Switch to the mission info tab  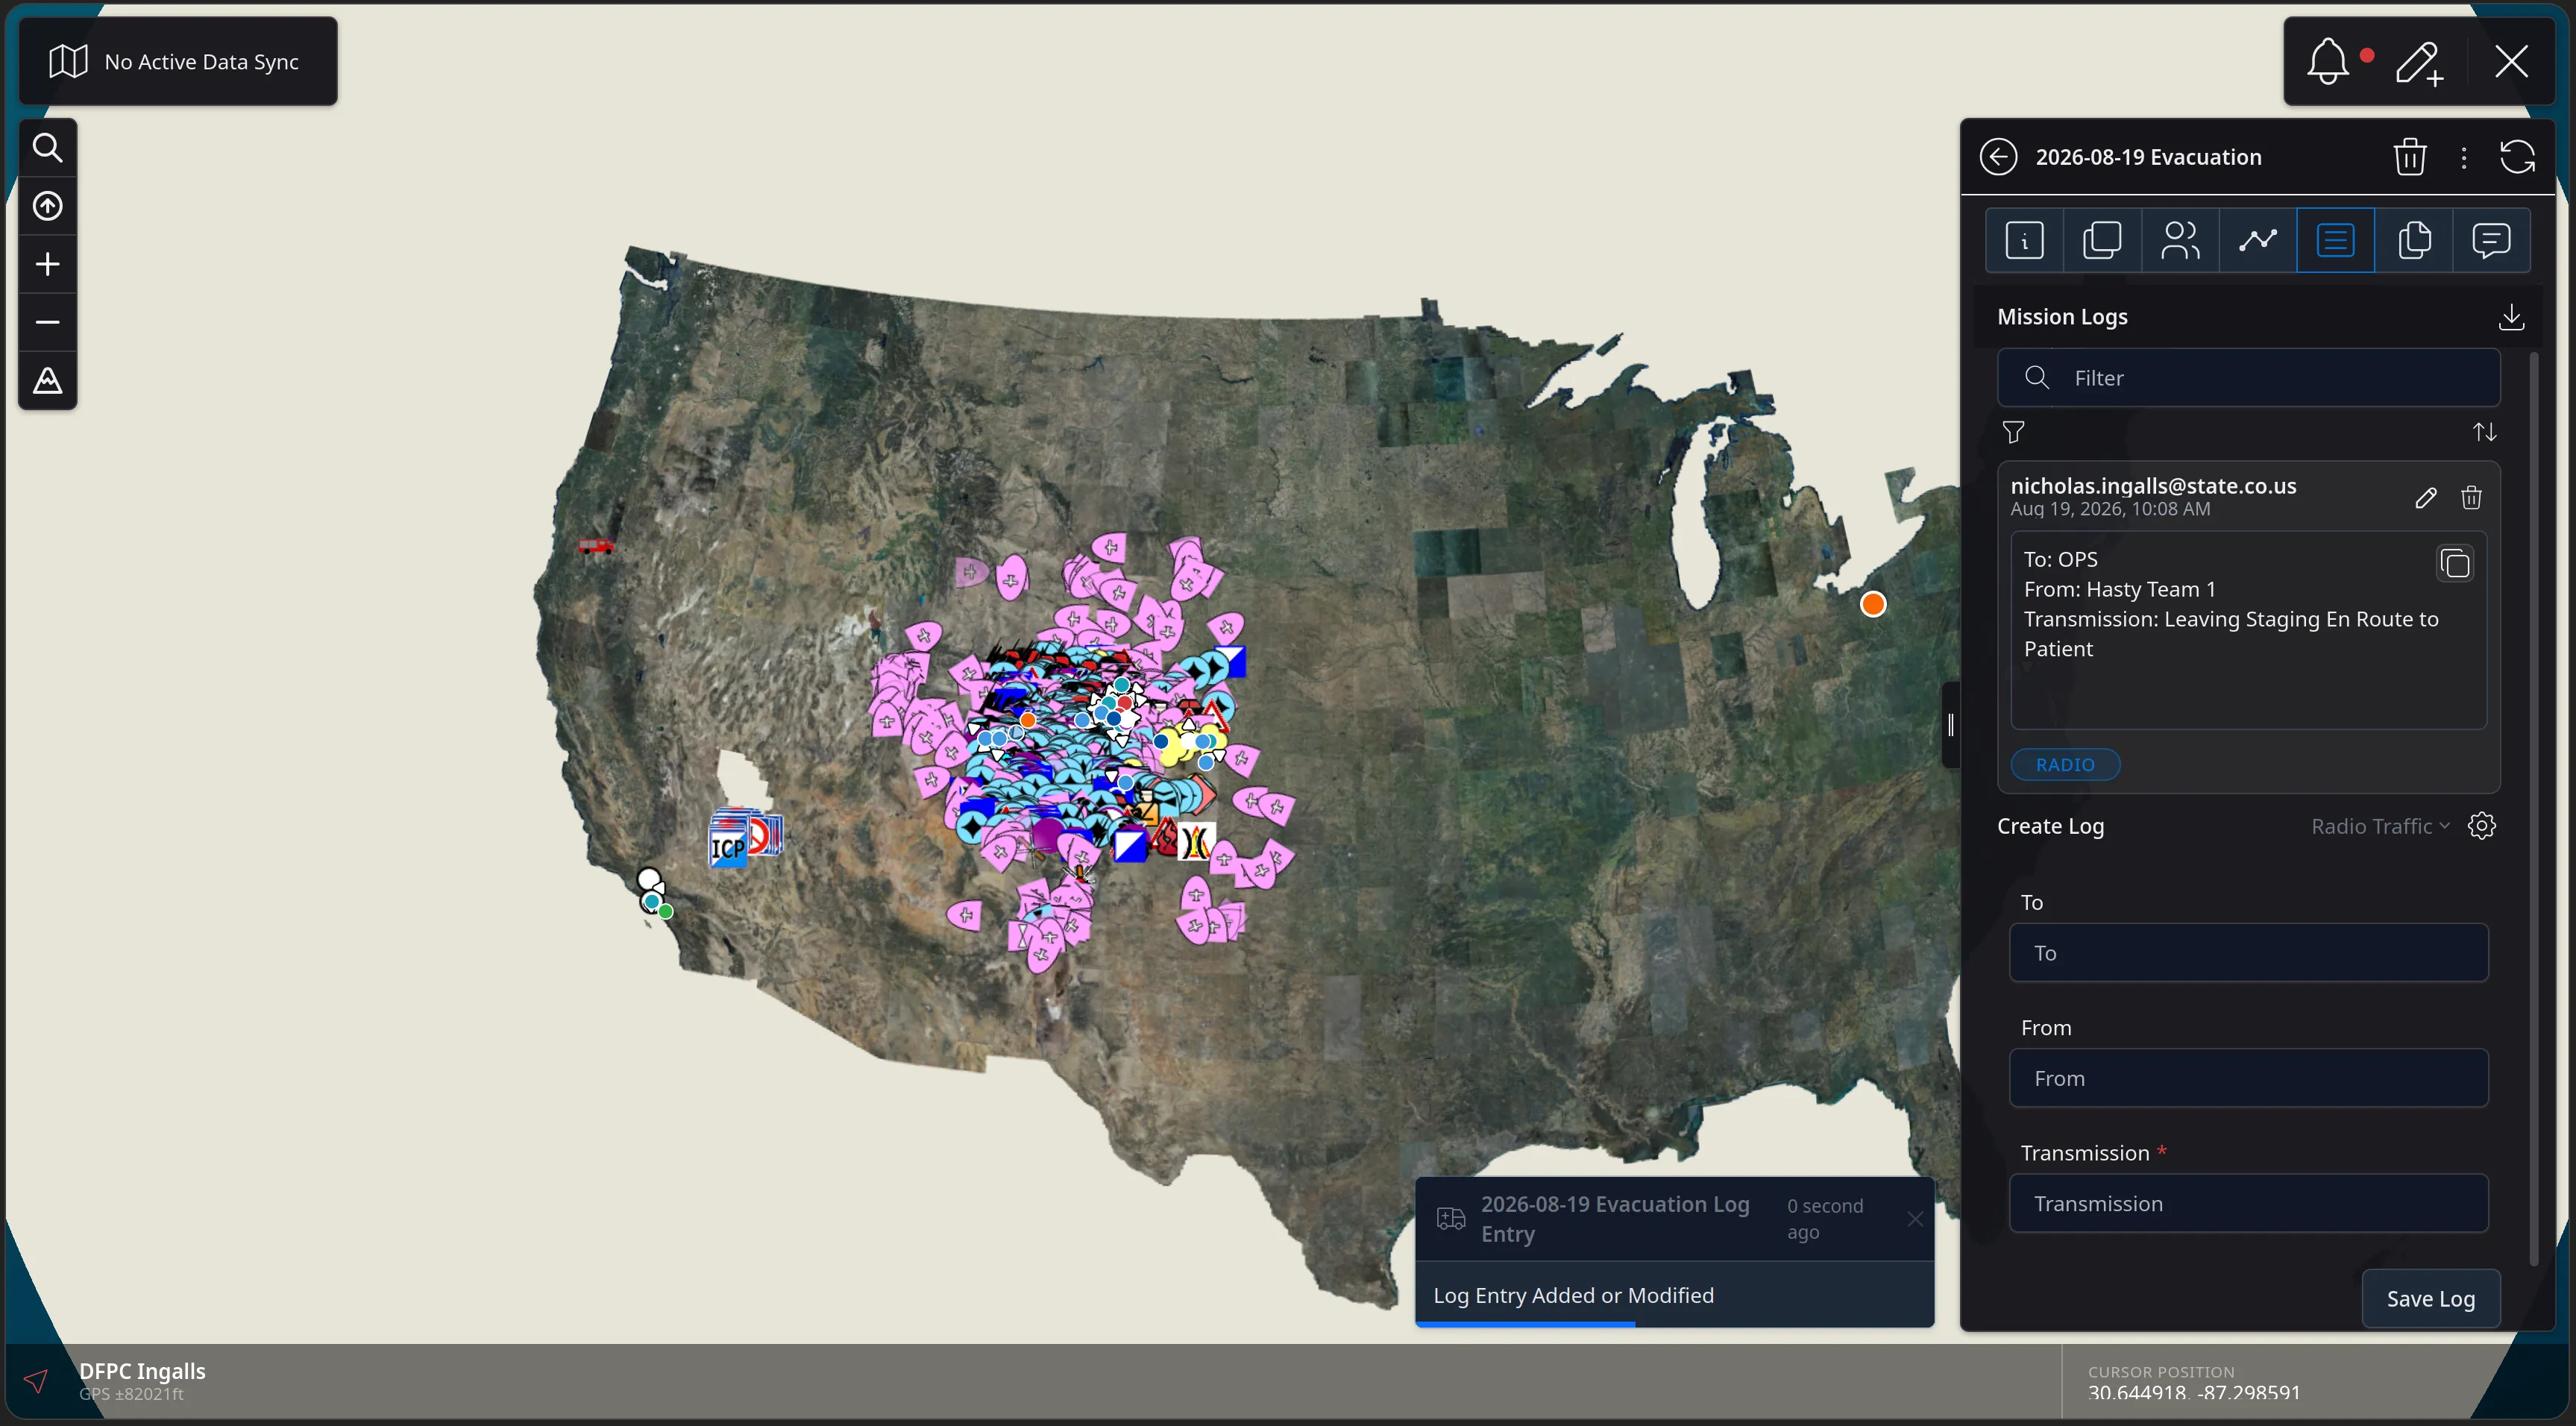tap(2024, 240)
